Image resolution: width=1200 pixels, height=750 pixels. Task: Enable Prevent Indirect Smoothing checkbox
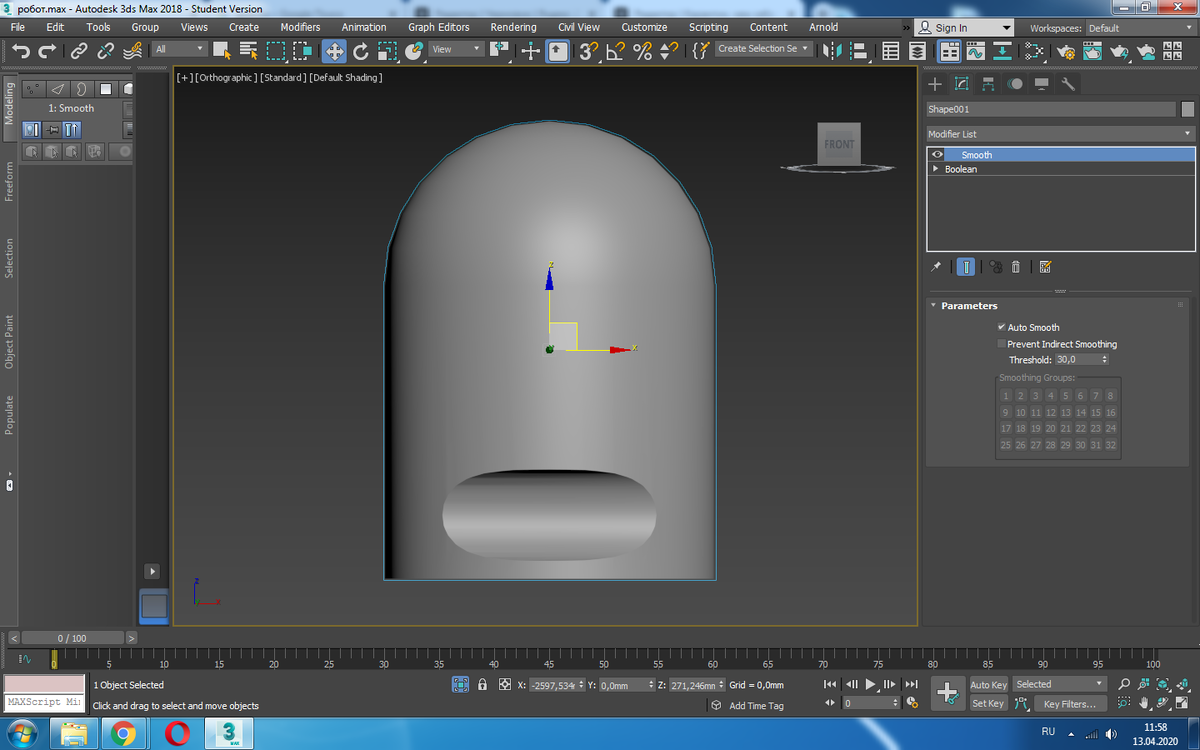1001,344
